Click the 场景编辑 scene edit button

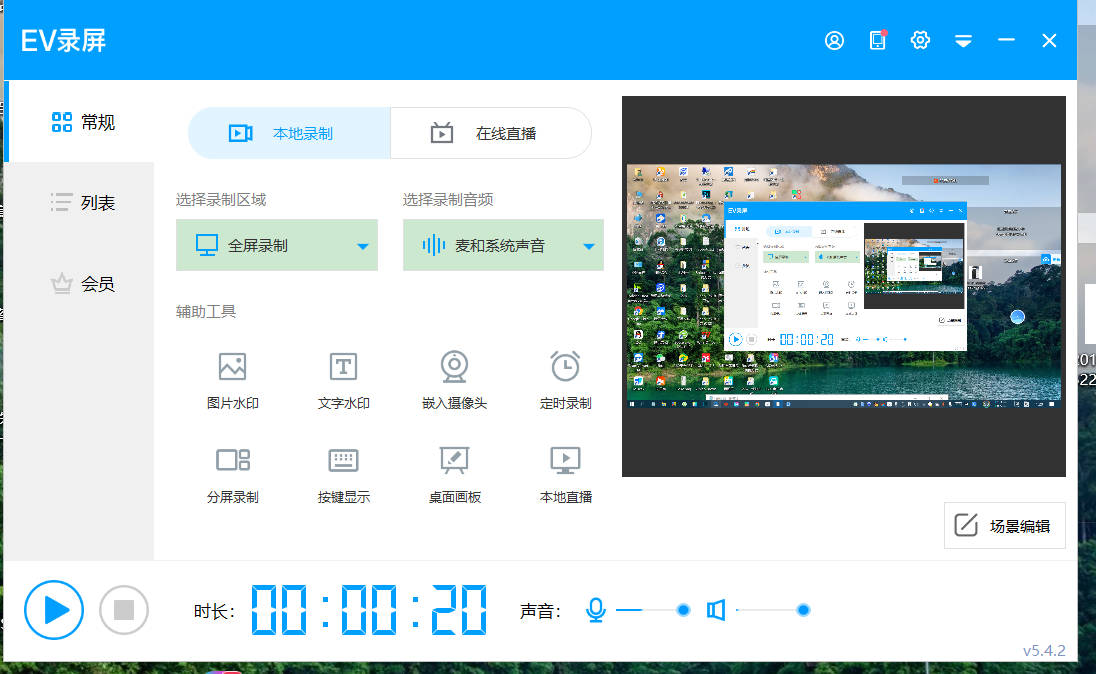pos(1004,526)
